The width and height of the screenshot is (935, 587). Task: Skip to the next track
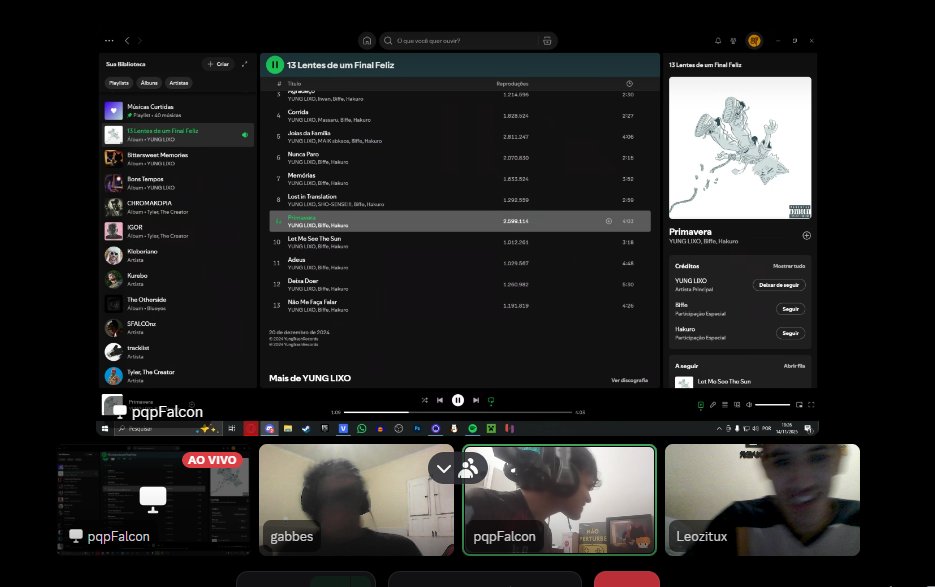click(476, 400)
